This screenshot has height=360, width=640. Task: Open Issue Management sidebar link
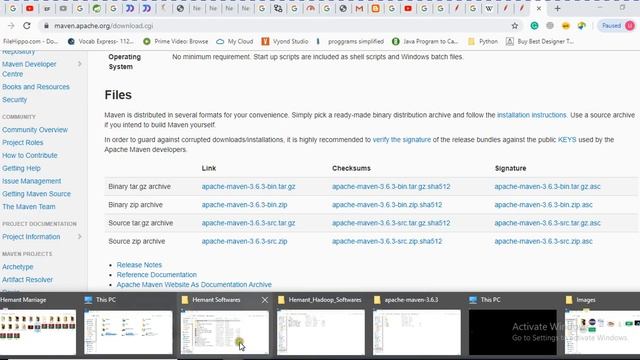31,181
